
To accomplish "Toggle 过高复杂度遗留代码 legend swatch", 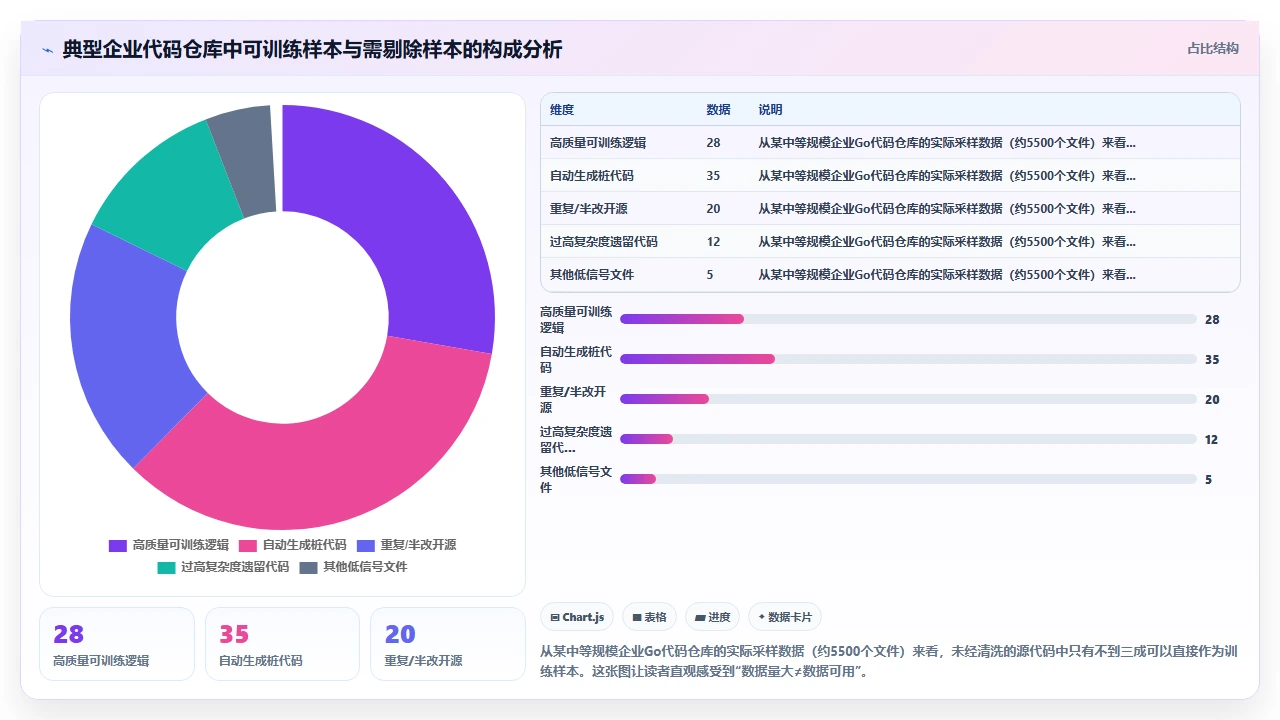I will pyautogui.click(x=166, y=567).
